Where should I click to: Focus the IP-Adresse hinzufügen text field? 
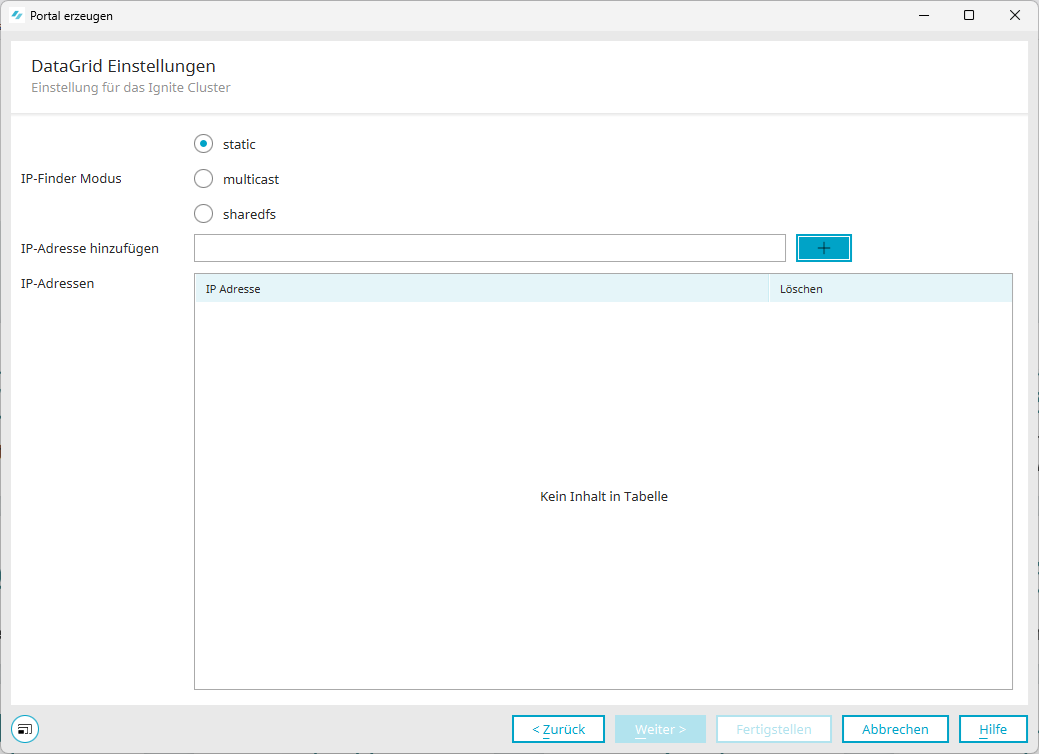pyautogui.click(x=490, y=248)
